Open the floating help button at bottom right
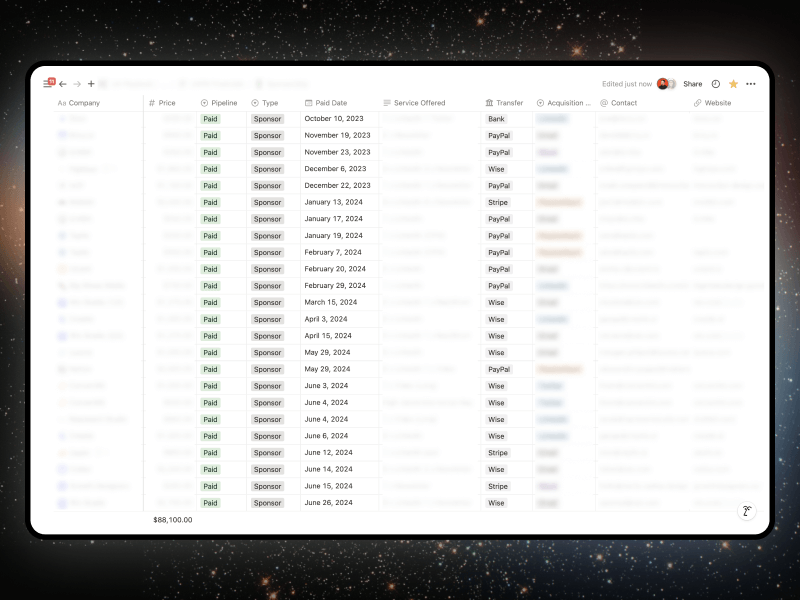 [x=746, y=511]
